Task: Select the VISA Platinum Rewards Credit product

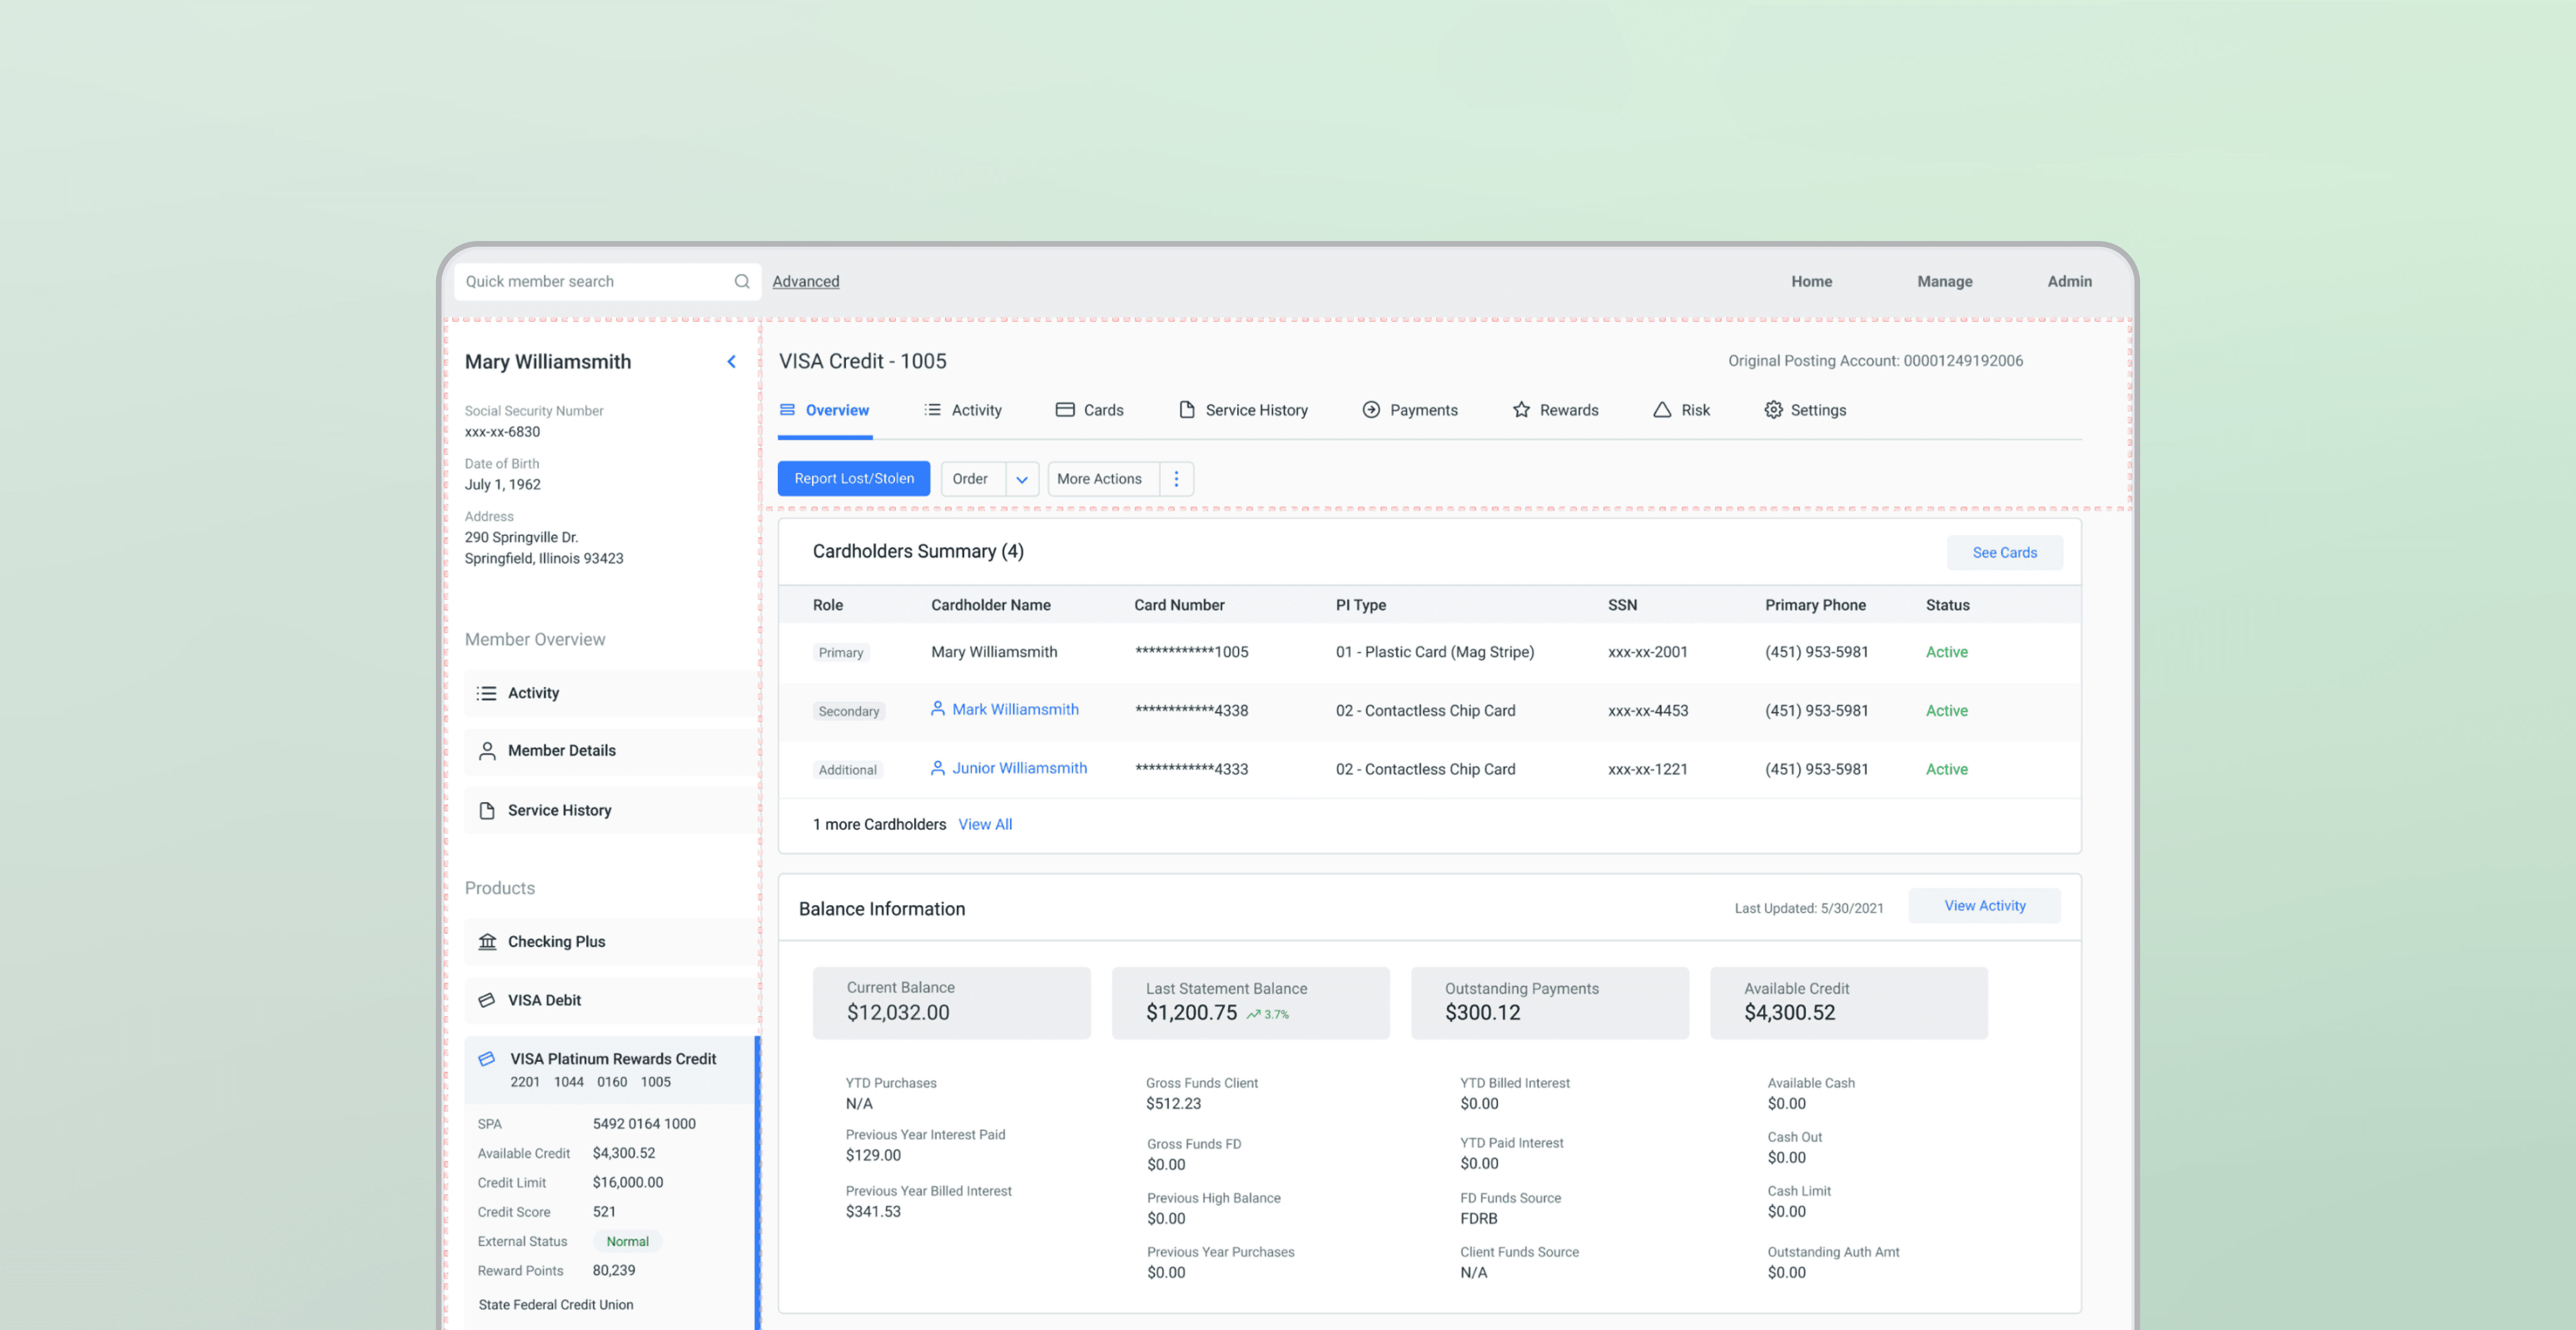Action: point(610,1070)
